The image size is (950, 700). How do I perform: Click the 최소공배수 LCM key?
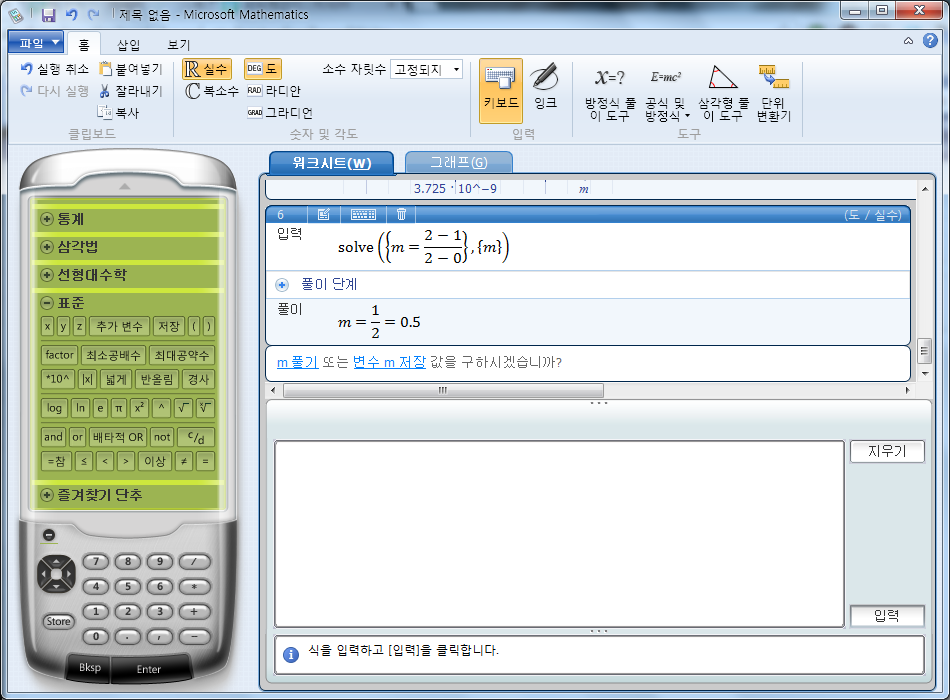[x=113, y=355]
